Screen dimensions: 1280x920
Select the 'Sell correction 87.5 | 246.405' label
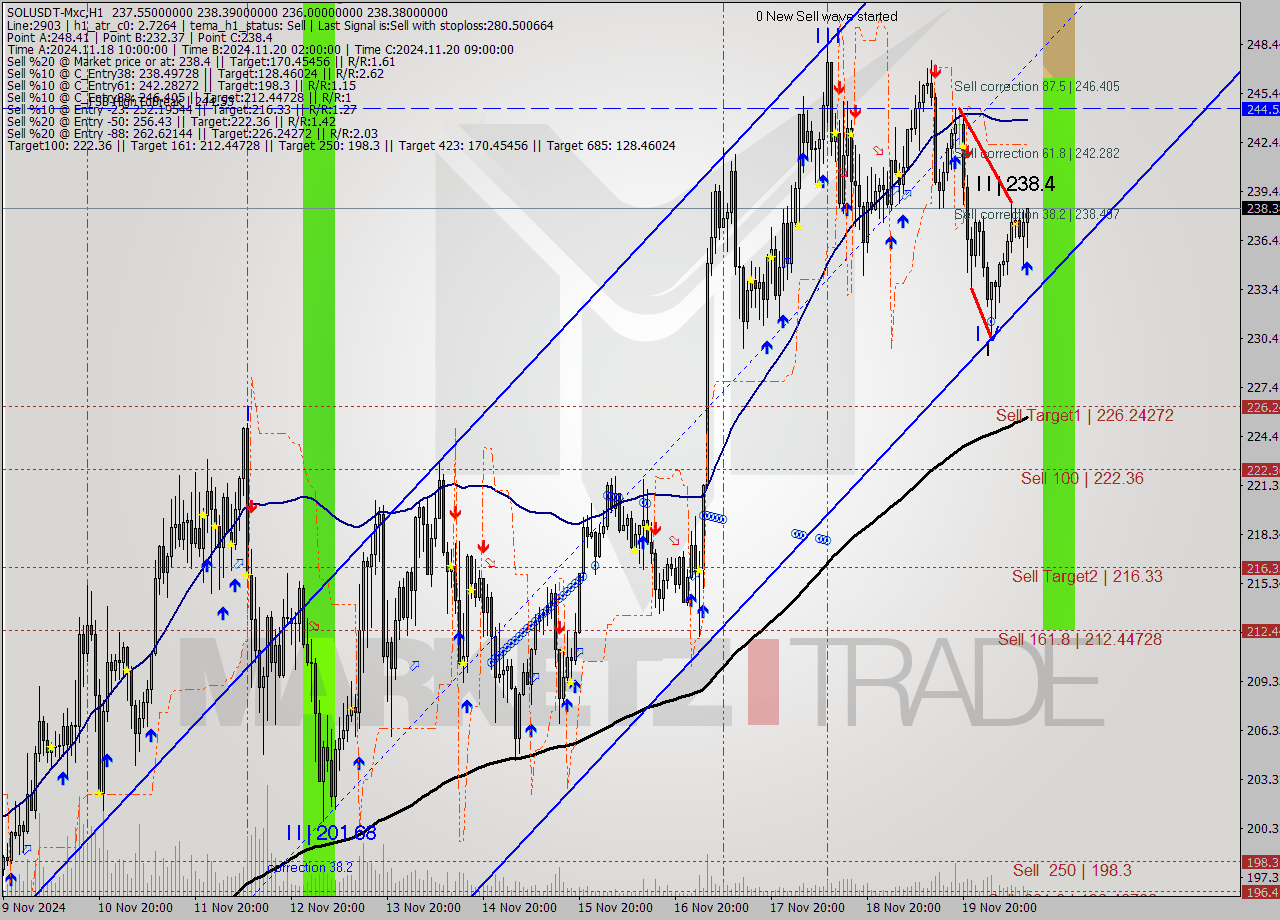pyautogui.click(x=1036, y=87)
